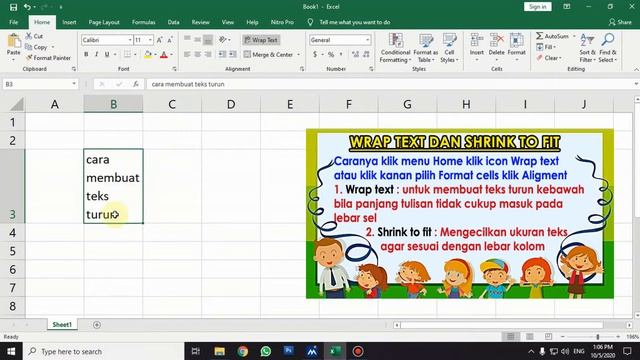
Task: Switch to the Insert tab
Action: [69, 22]
